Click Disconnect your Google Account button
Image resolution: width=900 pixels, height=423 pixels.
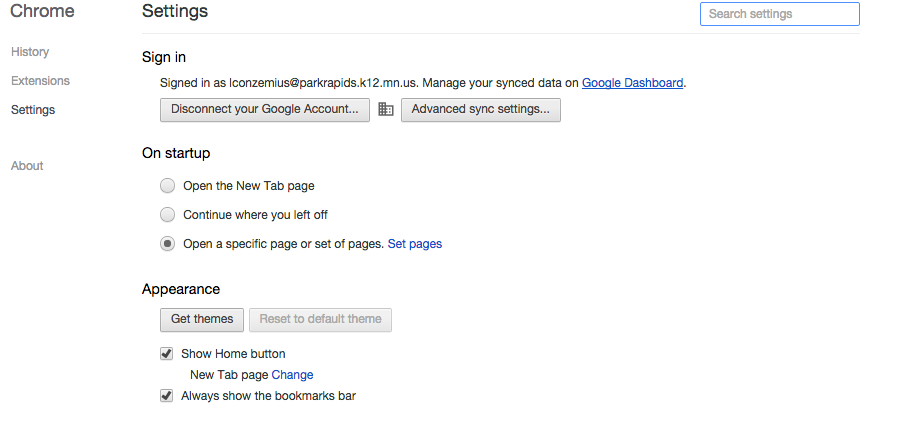click(265, 110)
